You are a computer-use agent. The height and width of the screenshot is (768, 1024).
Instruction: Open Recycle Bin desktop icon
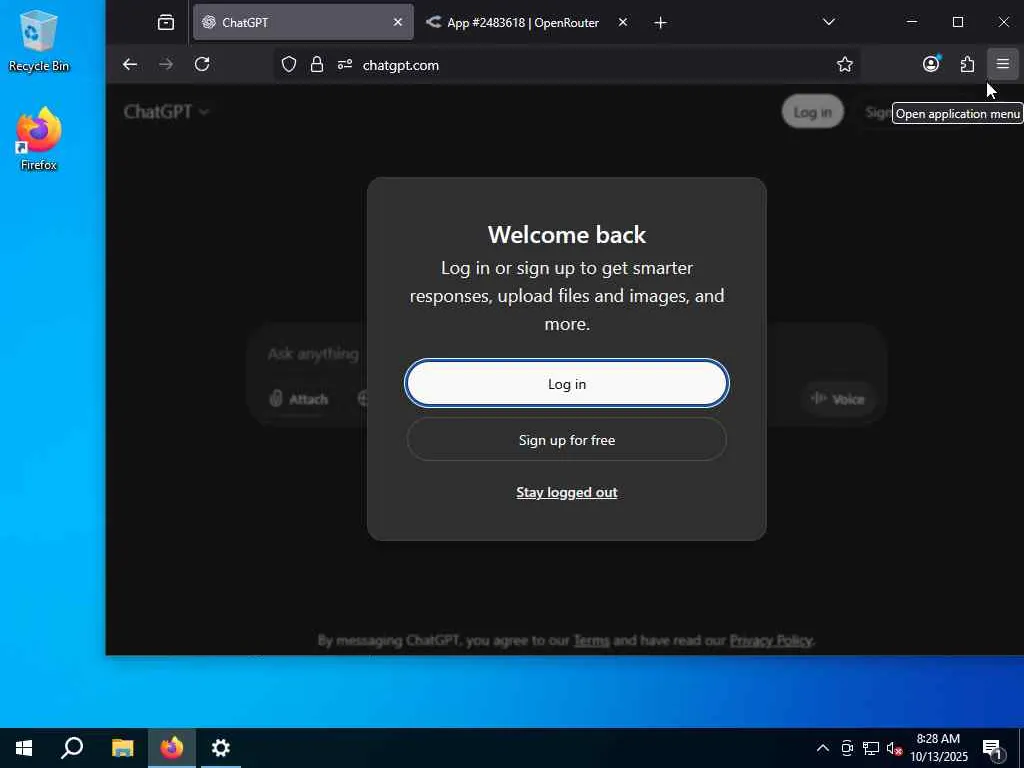pos(39,40)
